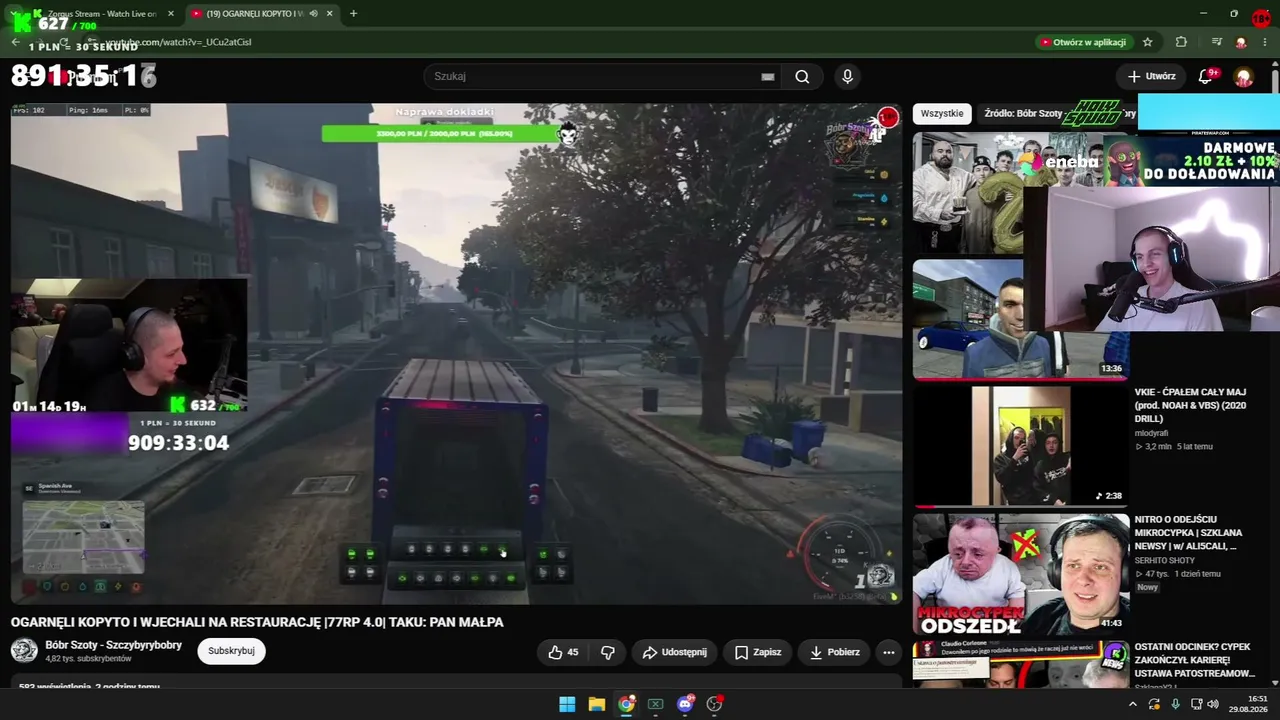Click the search magnifier button beside Szukaj

(x=802, y=77)
